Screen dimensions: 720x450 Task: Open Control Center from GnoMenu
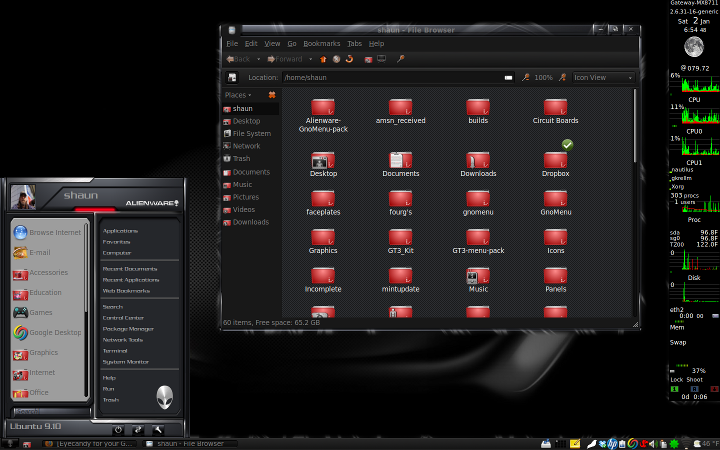[123, 318]
